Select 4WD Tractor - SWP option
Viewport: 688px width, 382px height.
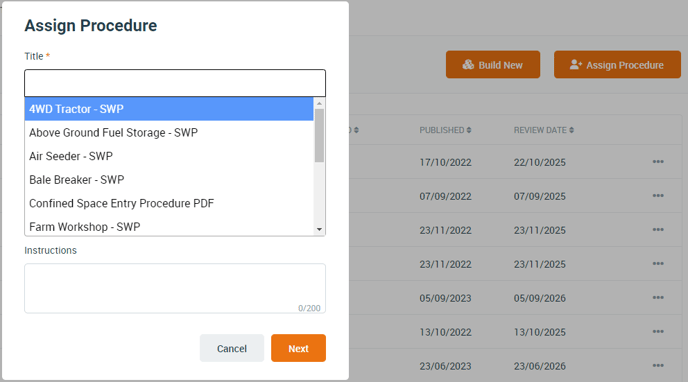coord(169,109)
